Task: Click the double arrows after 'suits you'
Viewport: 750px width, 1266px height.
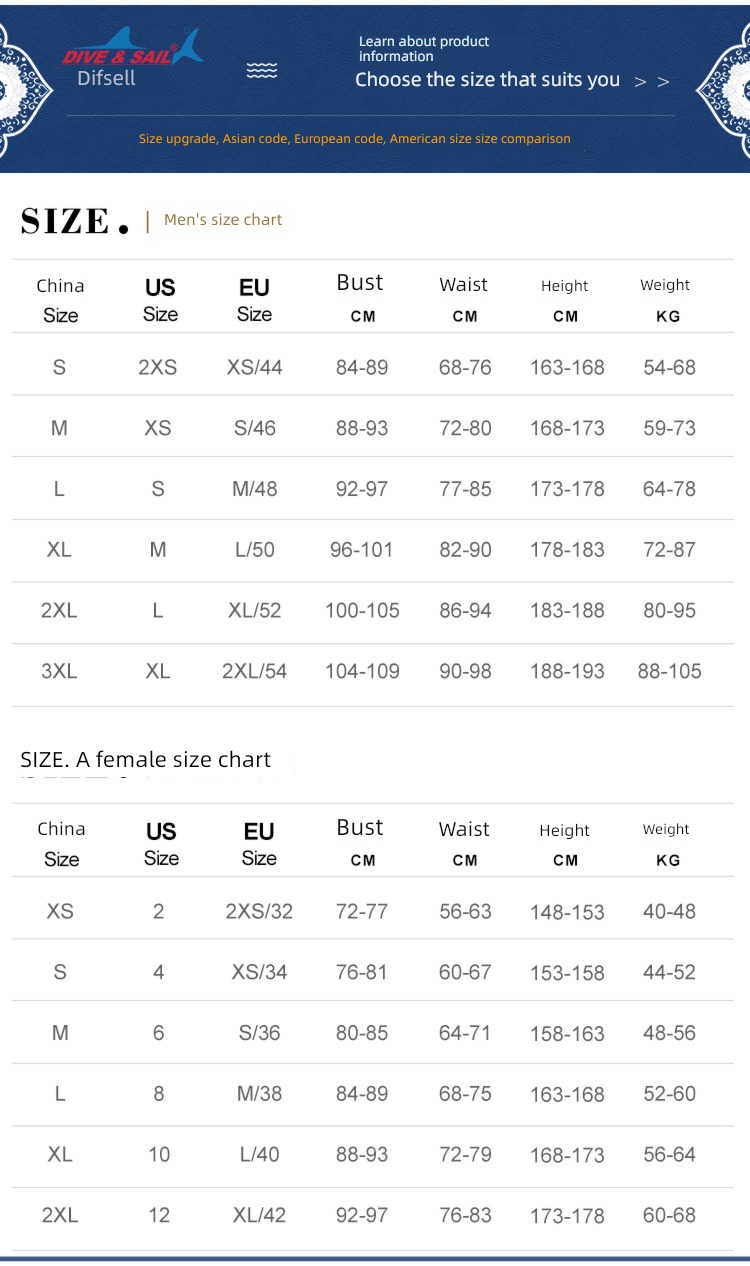Action: (652, 82)
